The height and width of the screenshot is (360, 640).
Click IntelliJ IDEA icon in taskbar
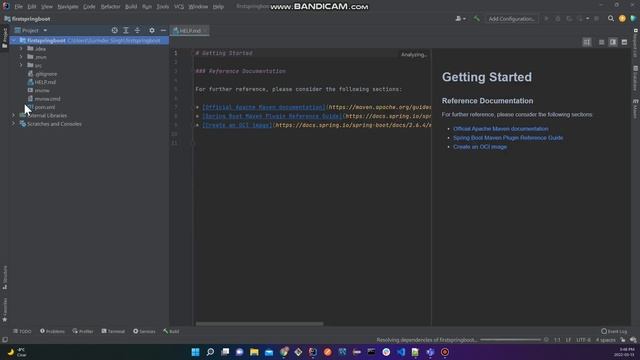[313, 352]
